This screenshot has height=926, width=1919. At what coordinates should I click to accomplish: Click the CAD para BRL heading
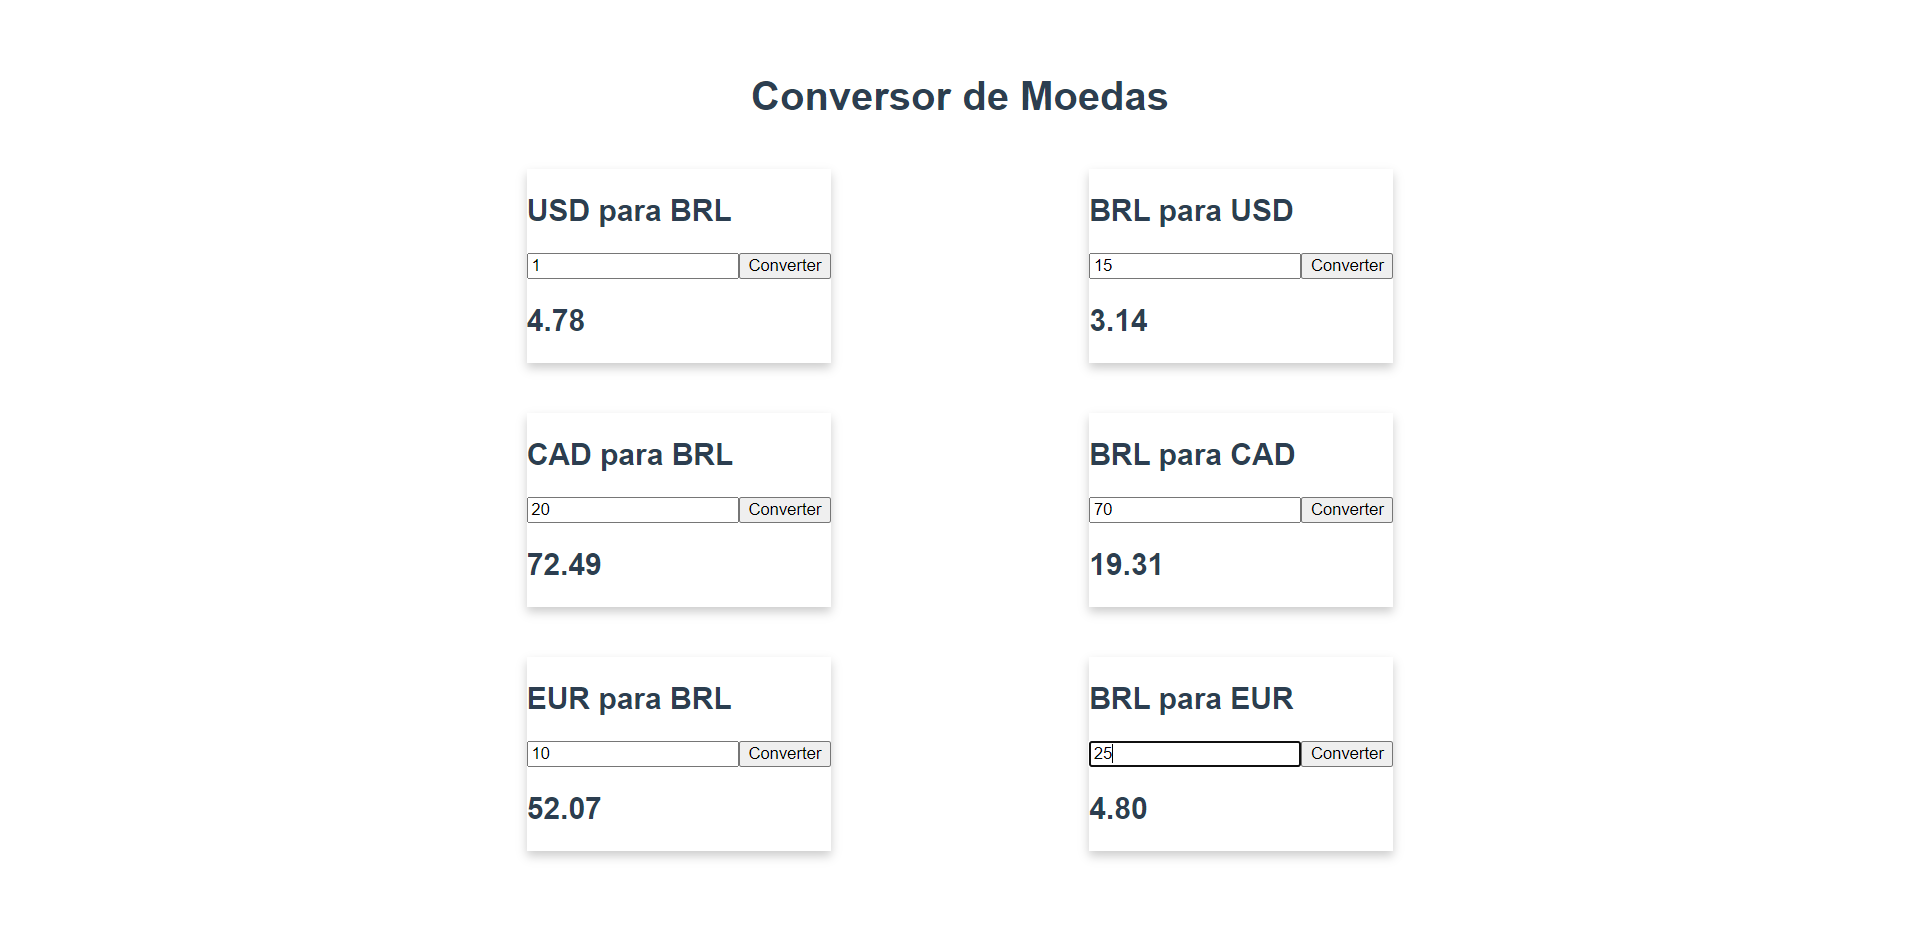630,455
